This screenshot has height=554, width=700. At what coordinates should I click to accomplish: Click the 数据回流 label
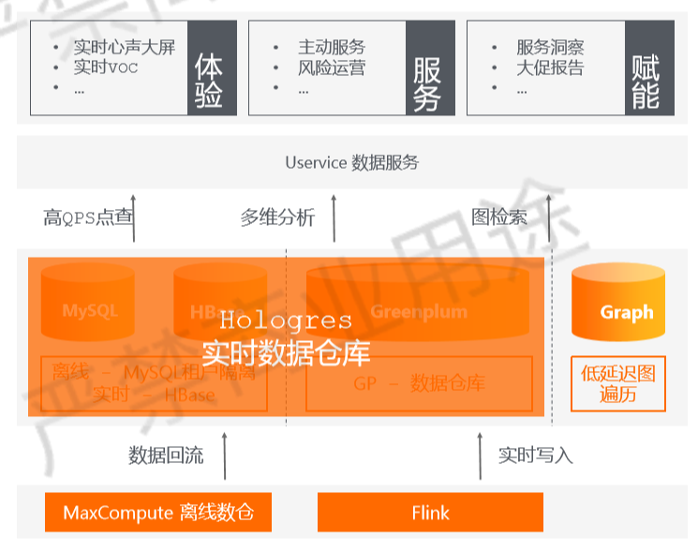pos(166,455)
